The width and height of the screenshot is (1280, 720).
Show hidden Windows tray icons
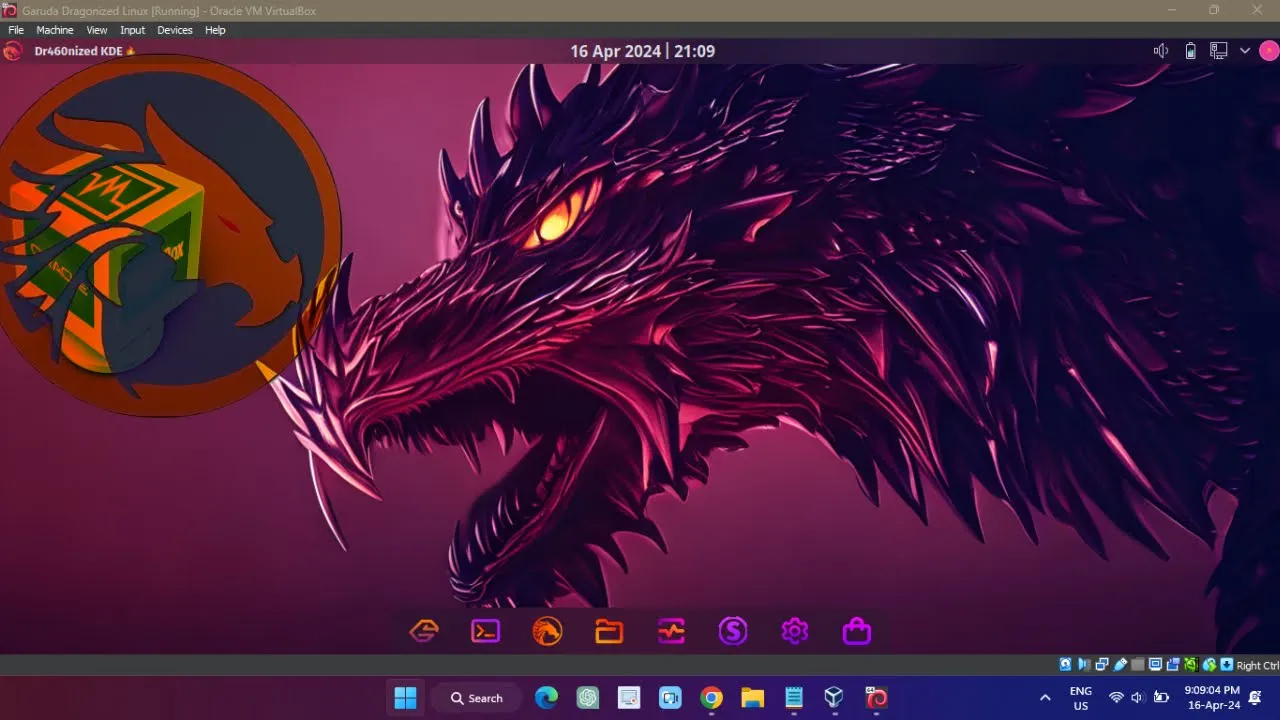[x=1045, y=698]
